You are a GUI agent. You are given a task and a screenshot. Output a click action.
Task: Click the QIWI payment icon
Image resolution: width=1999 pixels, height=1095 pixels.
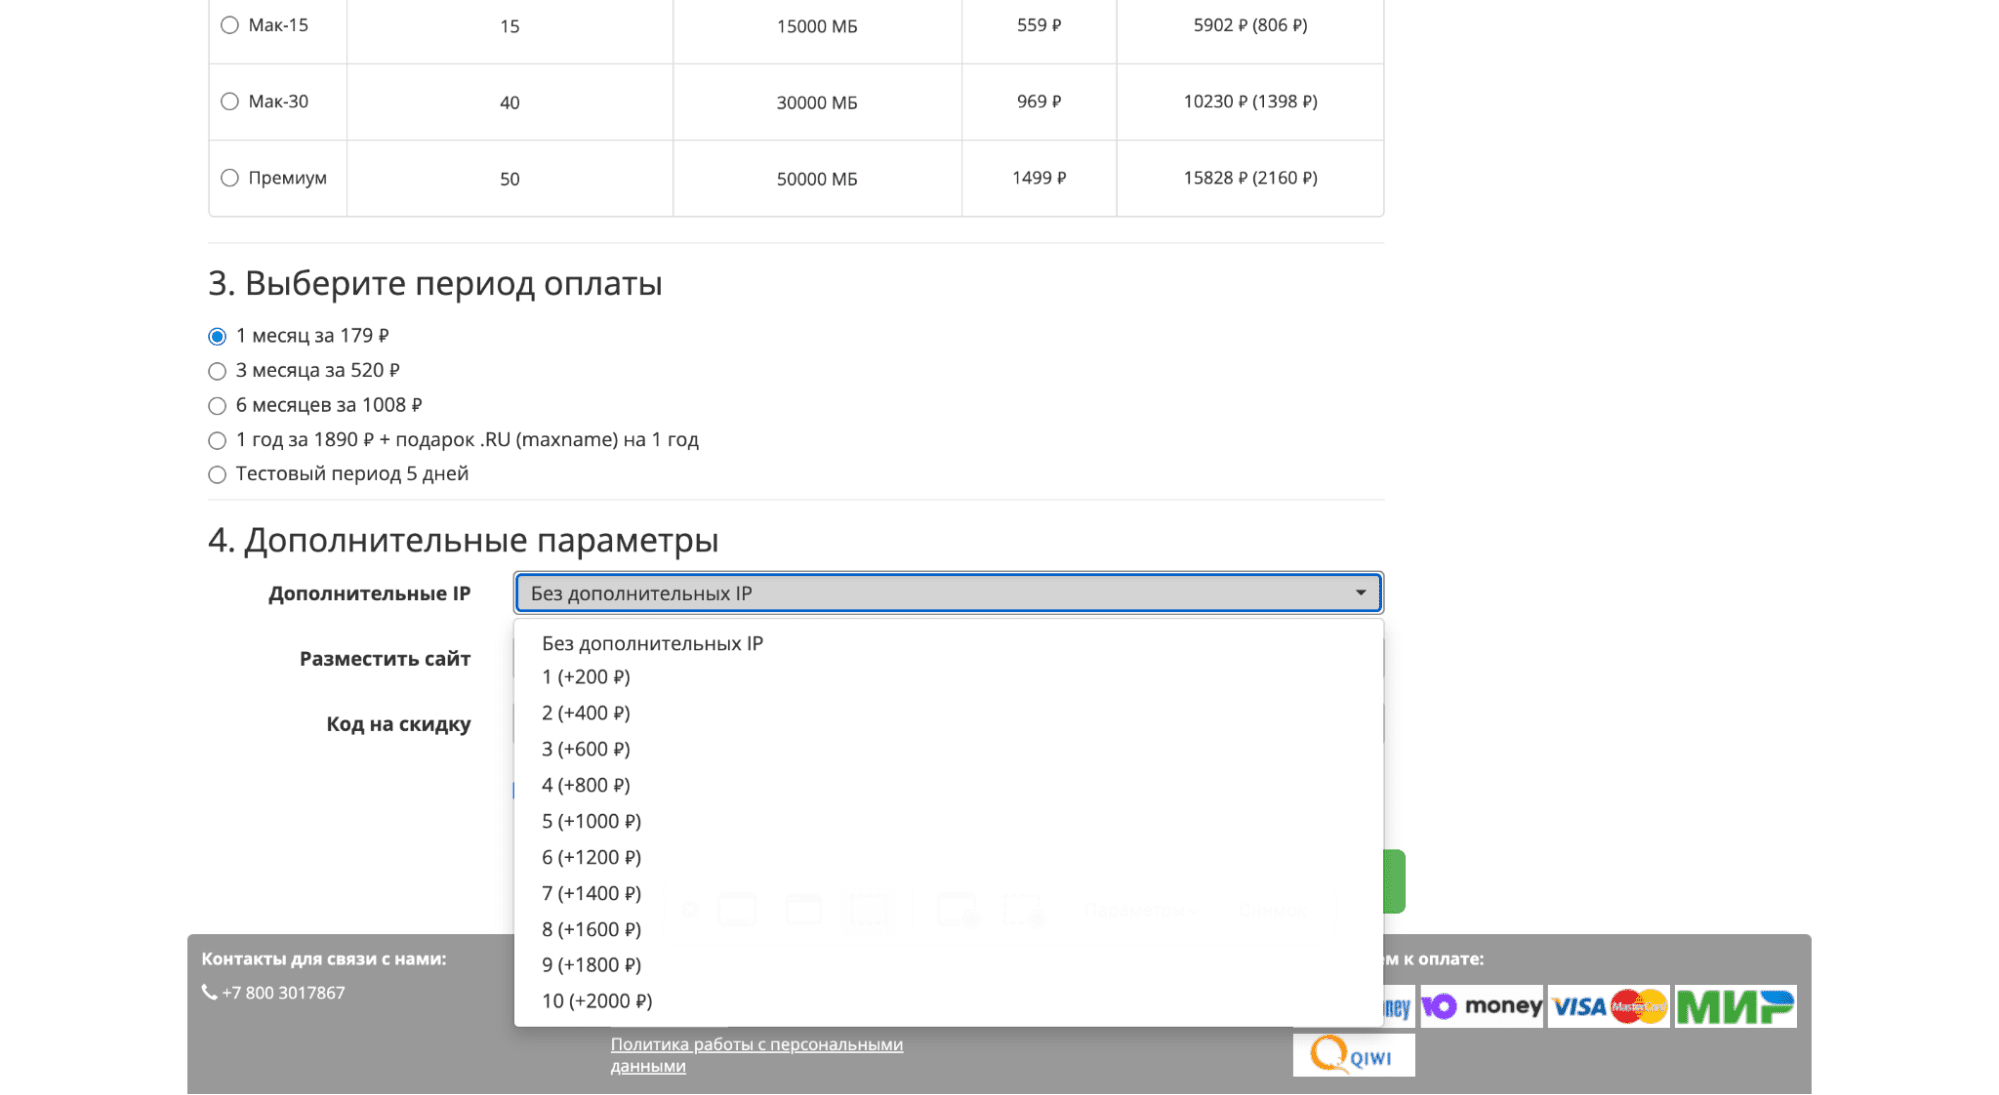pyautogui.click(x=1352, y=1056)
